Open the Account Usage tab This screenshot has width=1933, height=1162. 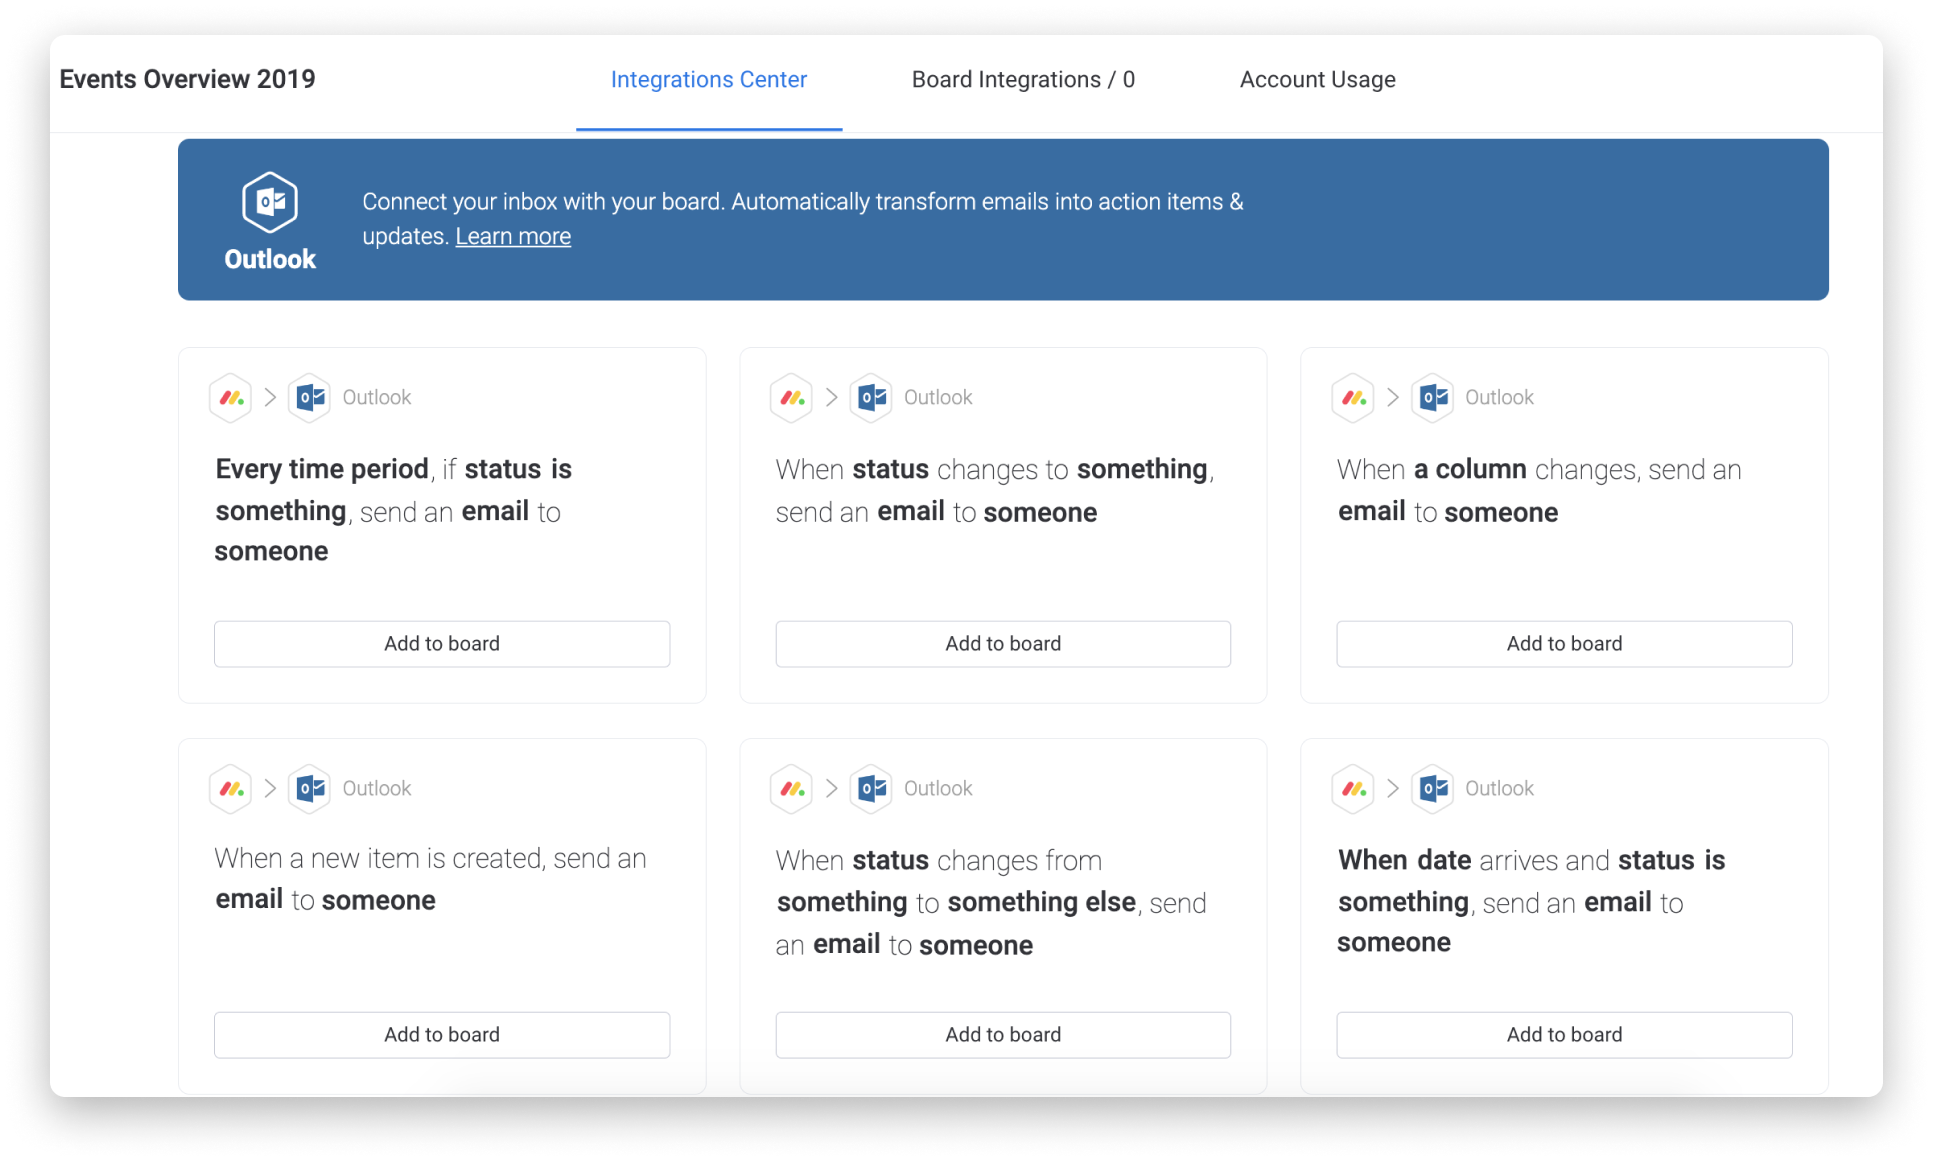(1317, 79)
